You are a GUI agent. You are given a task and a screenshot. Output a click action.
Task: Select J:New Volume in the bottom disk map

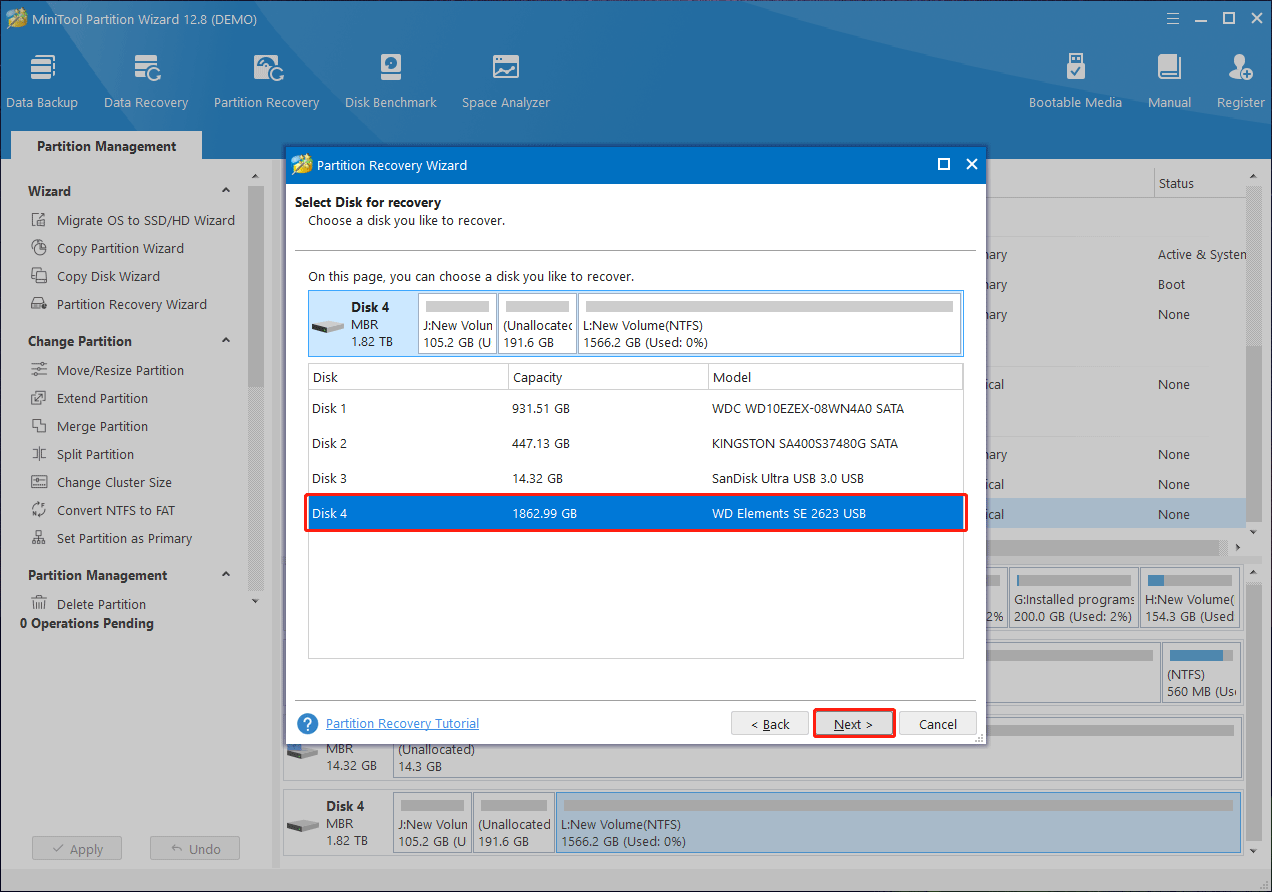[x=432, y=824]
